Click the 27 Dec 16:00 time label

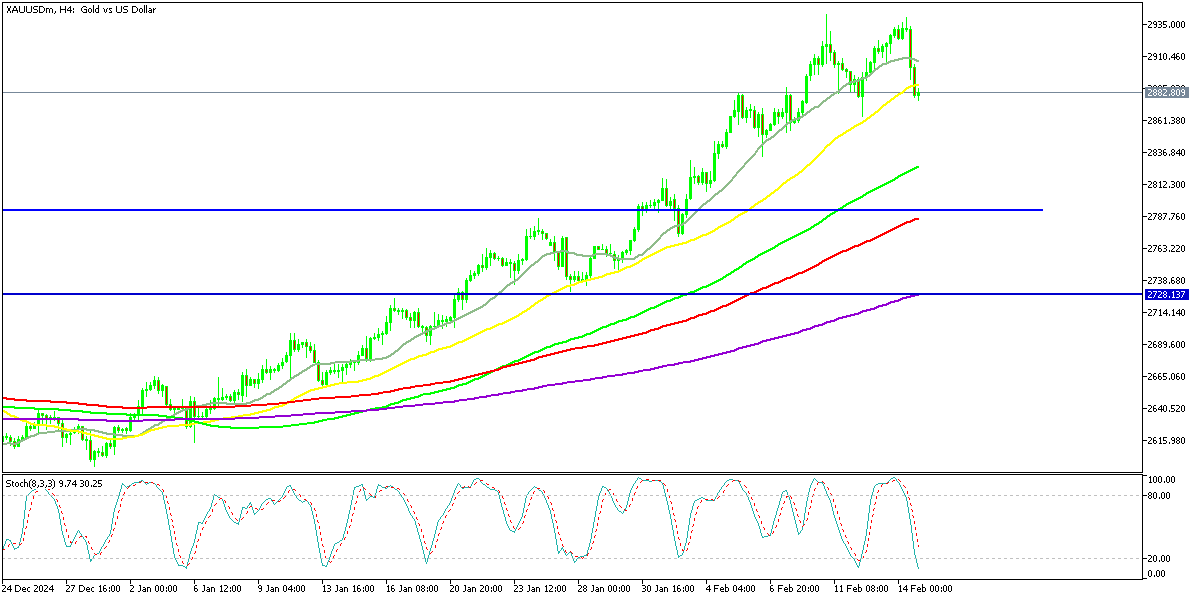coord(92,589)
